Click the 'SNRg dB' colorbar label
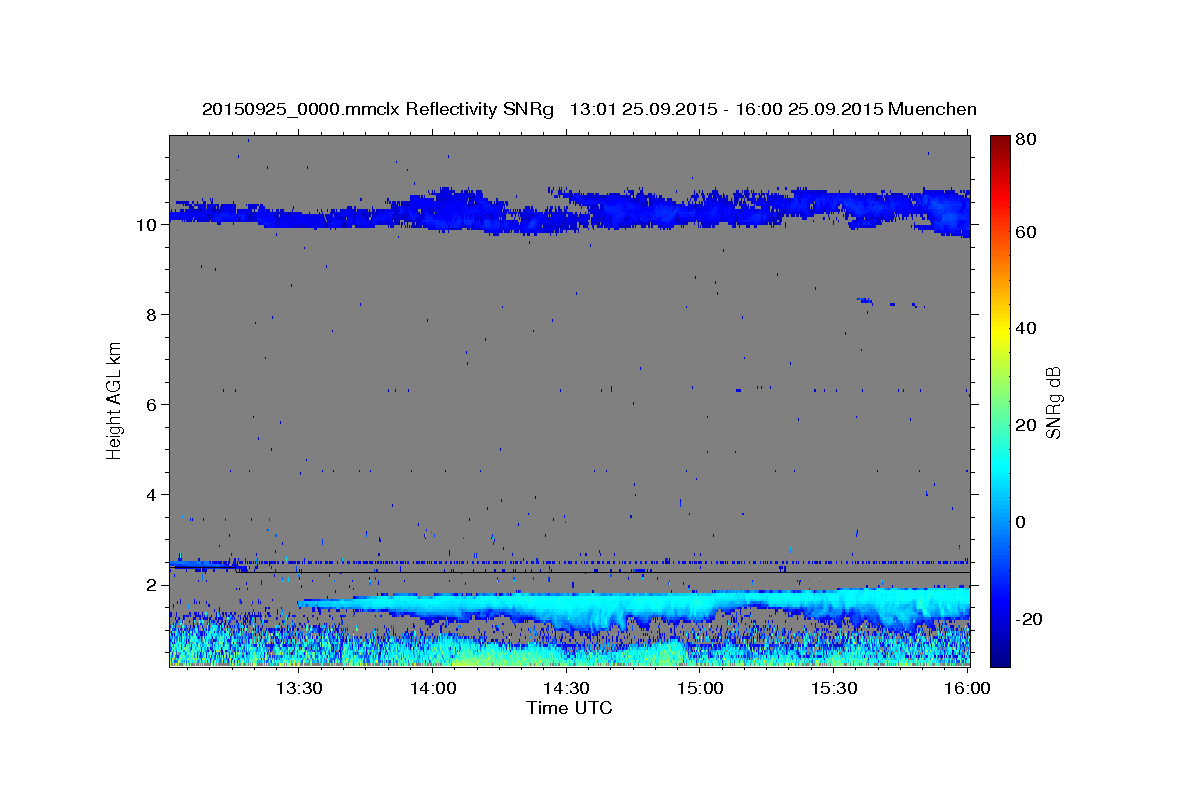The image size is (1200, 800). coord(1054,402)
